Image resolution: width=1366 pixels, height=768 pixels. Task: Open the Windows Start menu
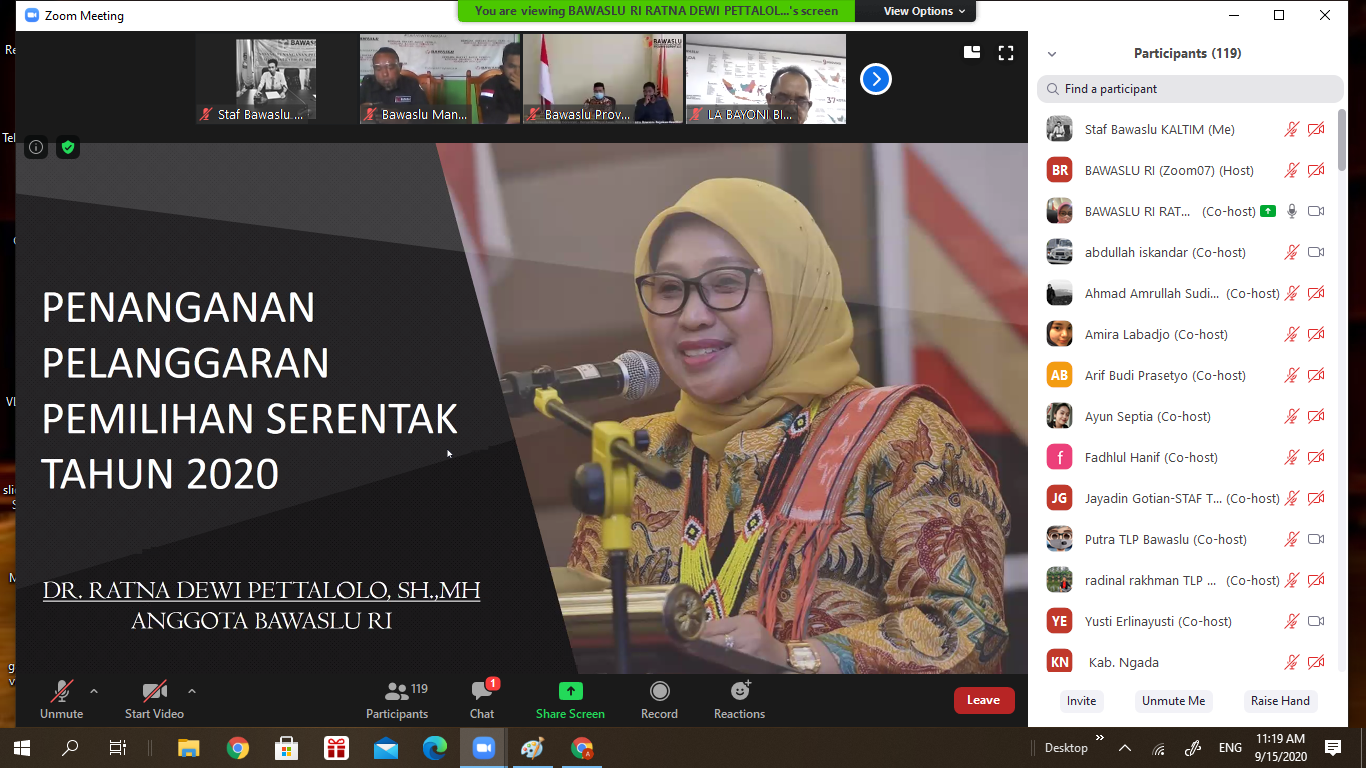[20, 747]
